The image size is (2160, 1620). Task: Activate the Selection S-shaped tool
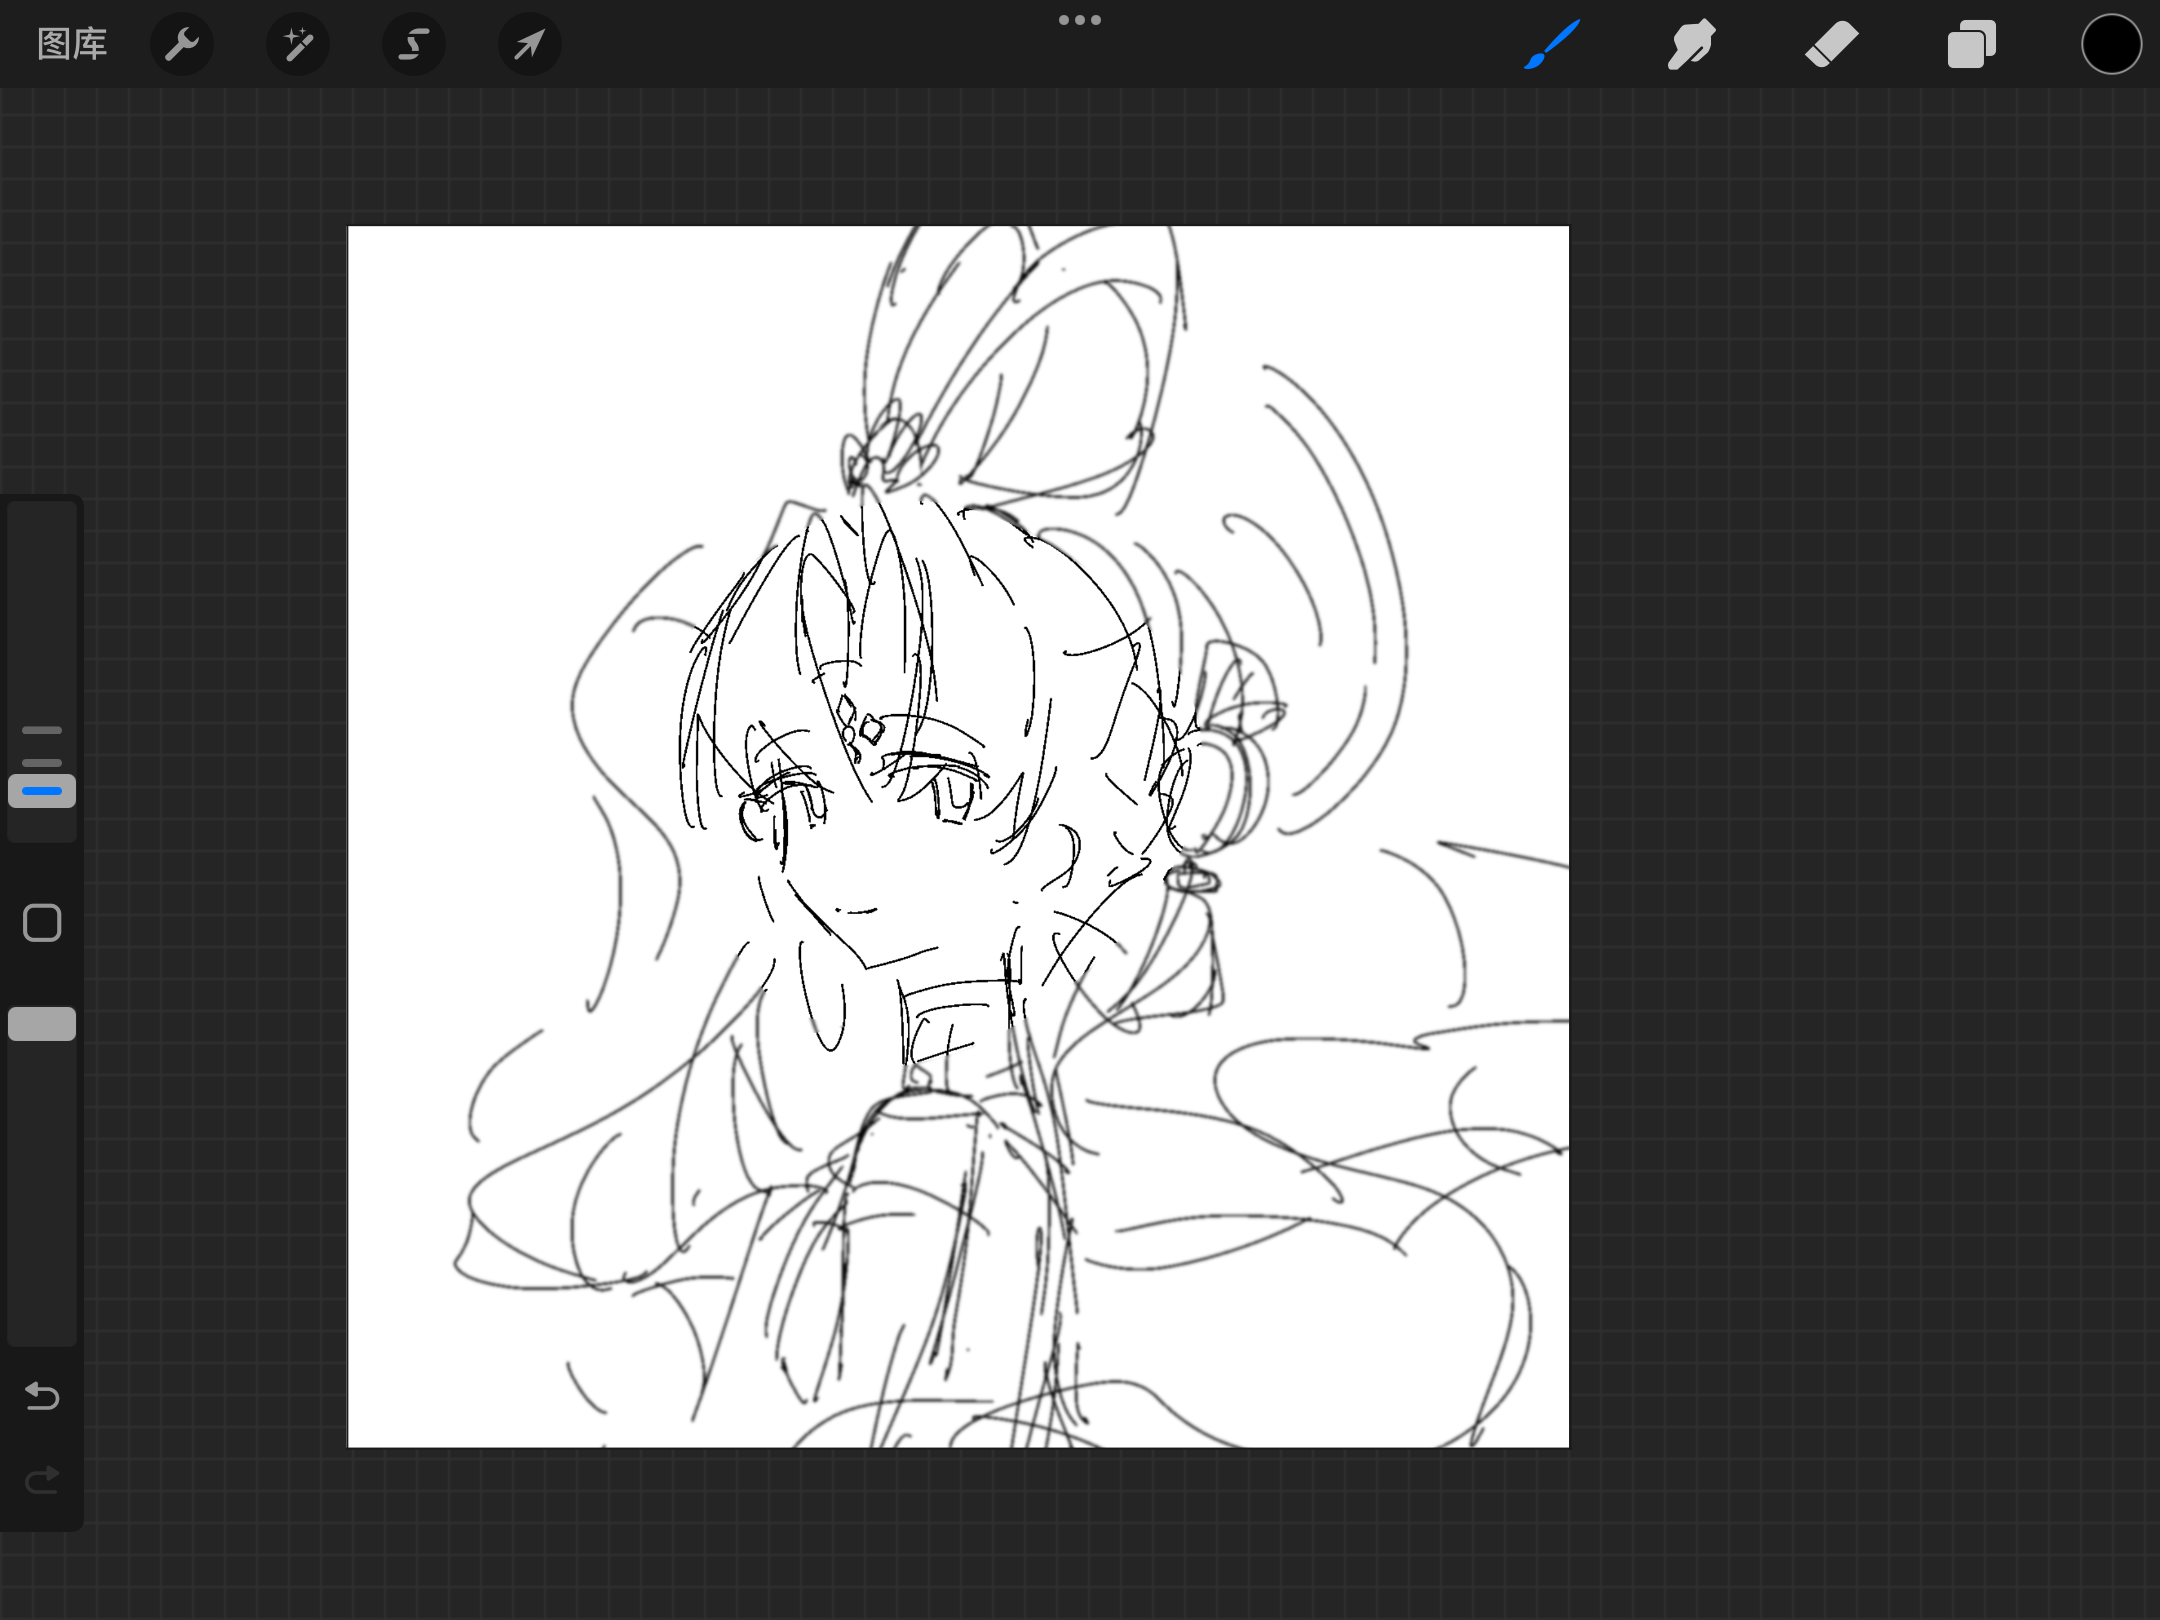tap(414, 44)
